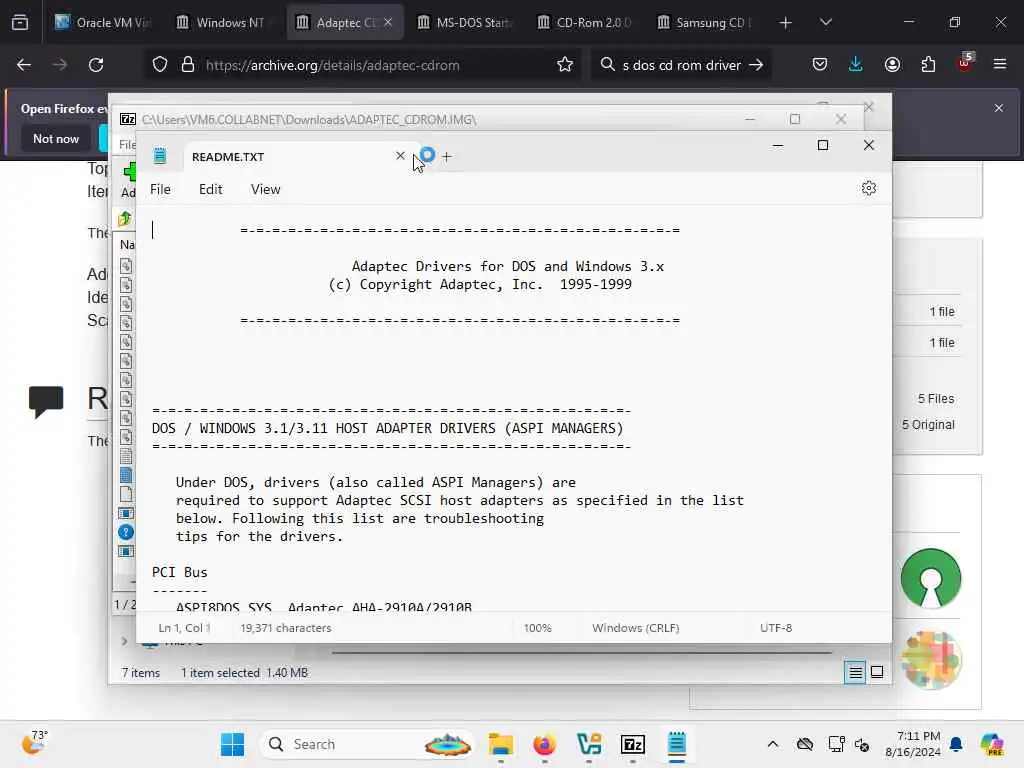Click the 100% zoom status
This screenshot has width=1024, height=768.
[537, 628]
